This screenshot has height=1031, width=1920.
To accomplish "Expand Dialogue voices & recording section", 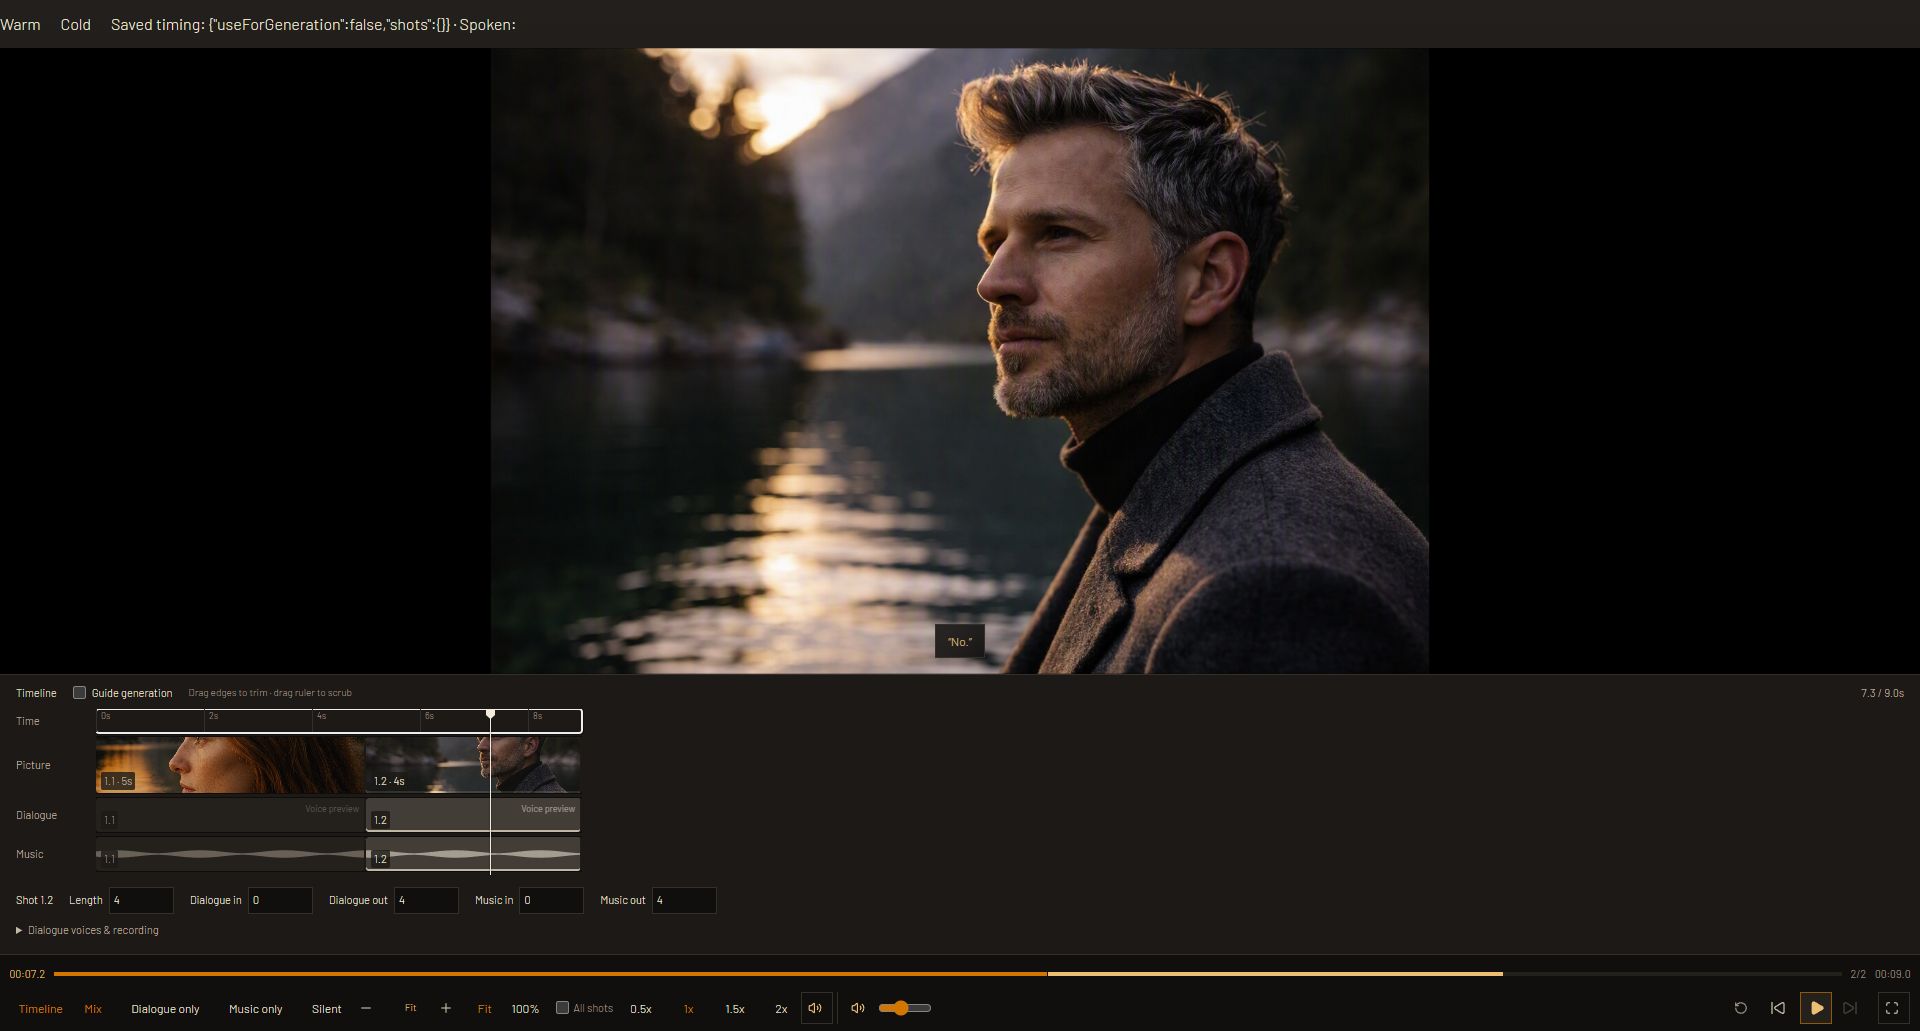I will pyautogui.click(x=88, y=930).
